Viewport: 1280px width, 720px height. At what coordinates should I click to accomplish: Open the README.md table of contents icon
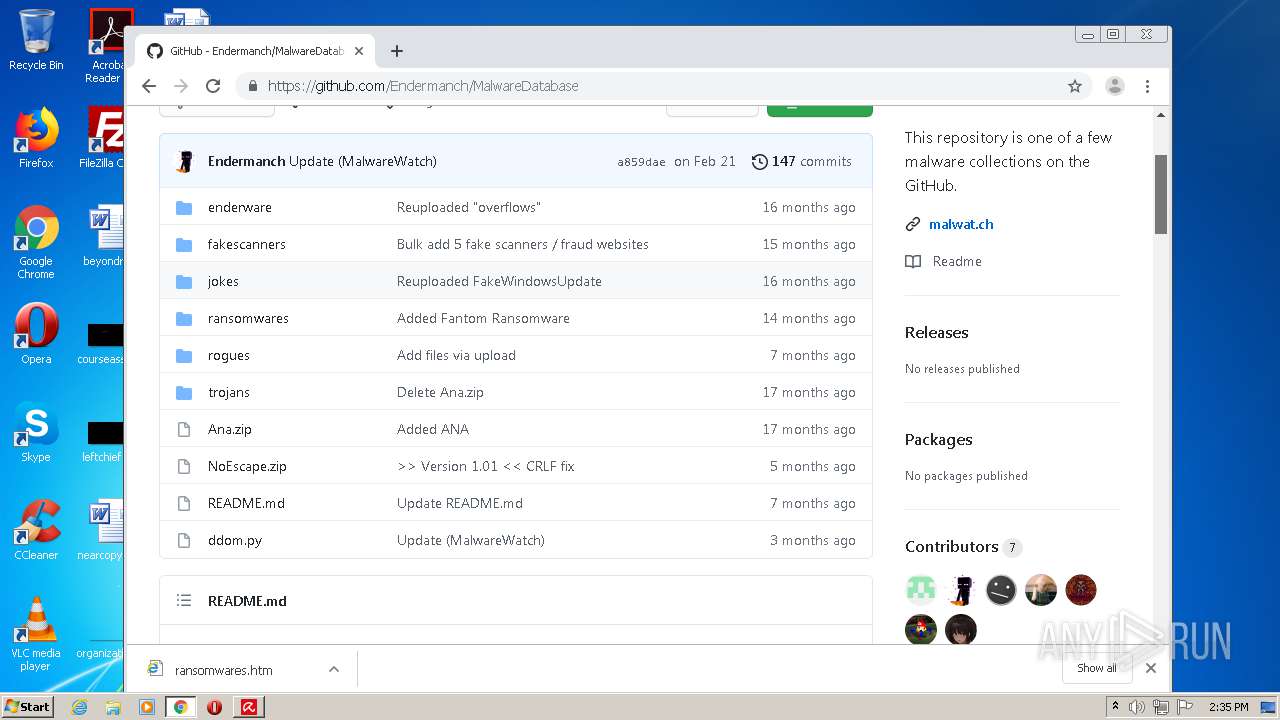pos(184,600)
